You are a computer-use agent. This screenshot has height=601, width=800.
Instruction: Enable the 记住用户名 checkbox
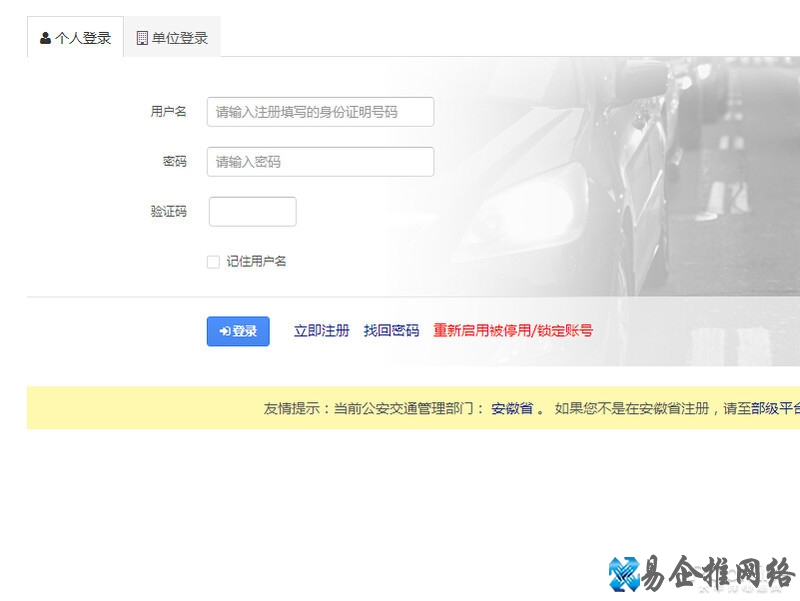click(x=213, y=261)
